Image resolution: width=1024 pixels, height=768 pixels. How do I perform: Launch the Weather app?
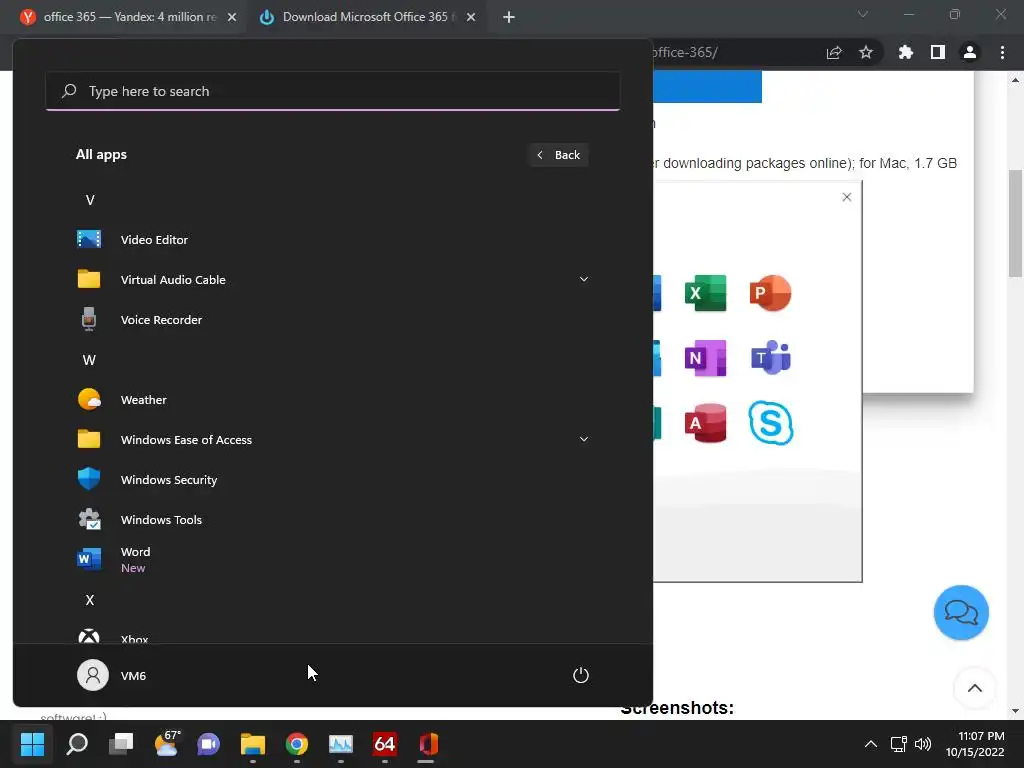[x=332, y=400]
